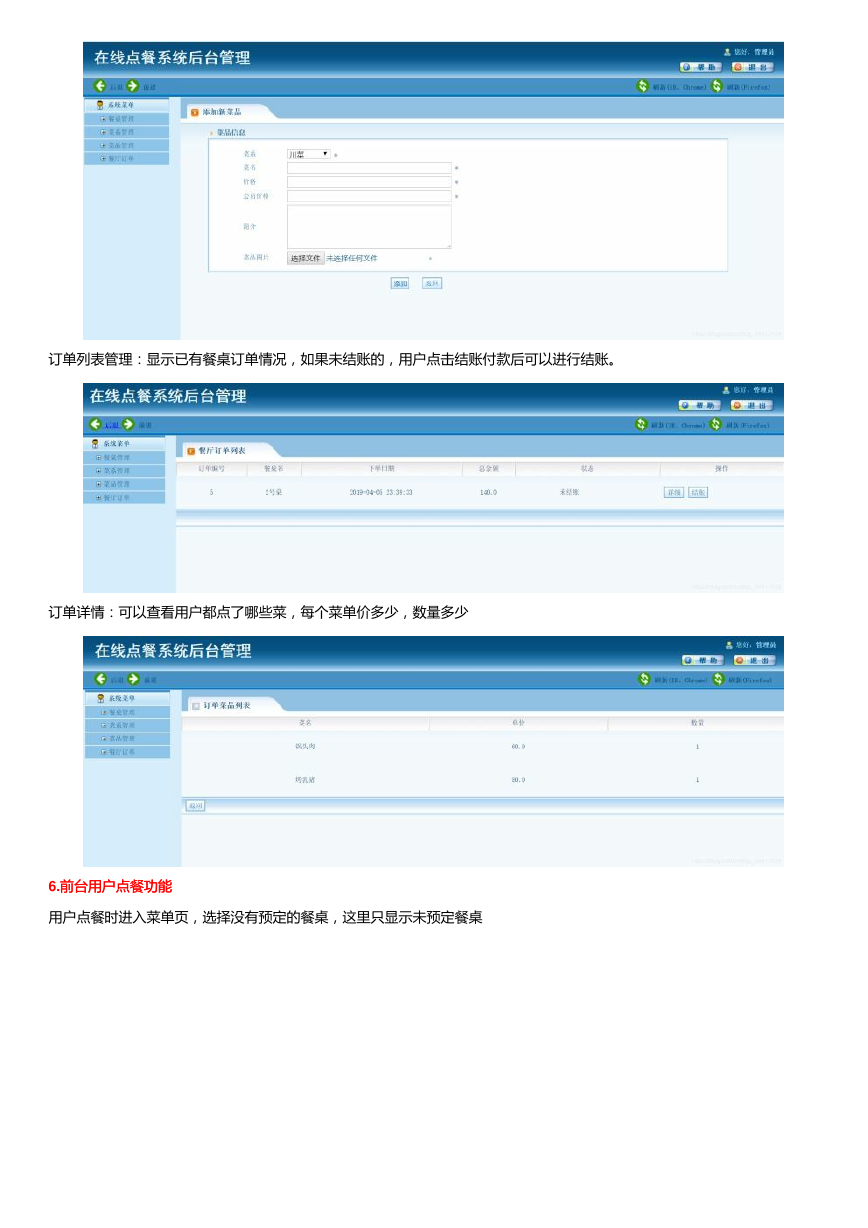Screen dimensions: 868x1228
Task: Click 系统菜单 header icon in add-dish screenshot
Action: 100,105
